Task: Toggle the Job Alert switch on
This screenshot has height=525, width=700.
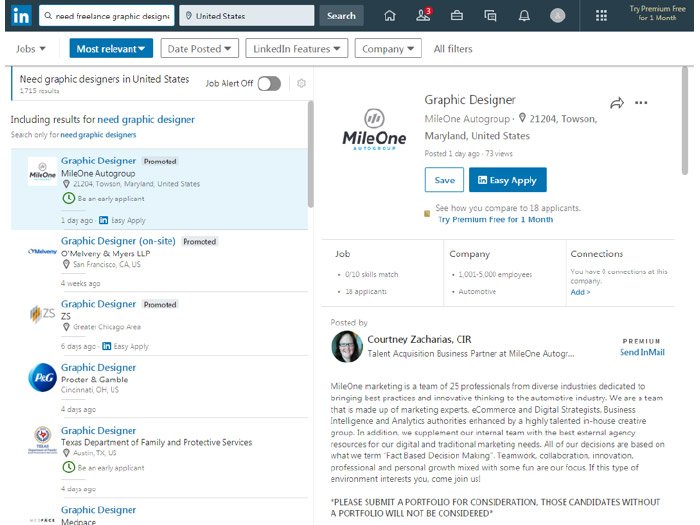Action: (x=269, y=83)
